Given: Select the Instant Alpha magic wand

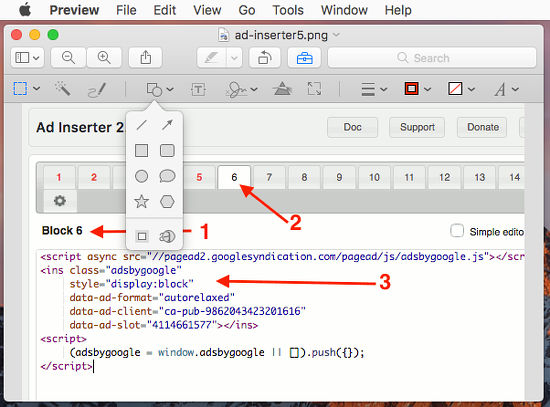Looking at the screenshot, I should pyautogui.click(x=62, y=88).
